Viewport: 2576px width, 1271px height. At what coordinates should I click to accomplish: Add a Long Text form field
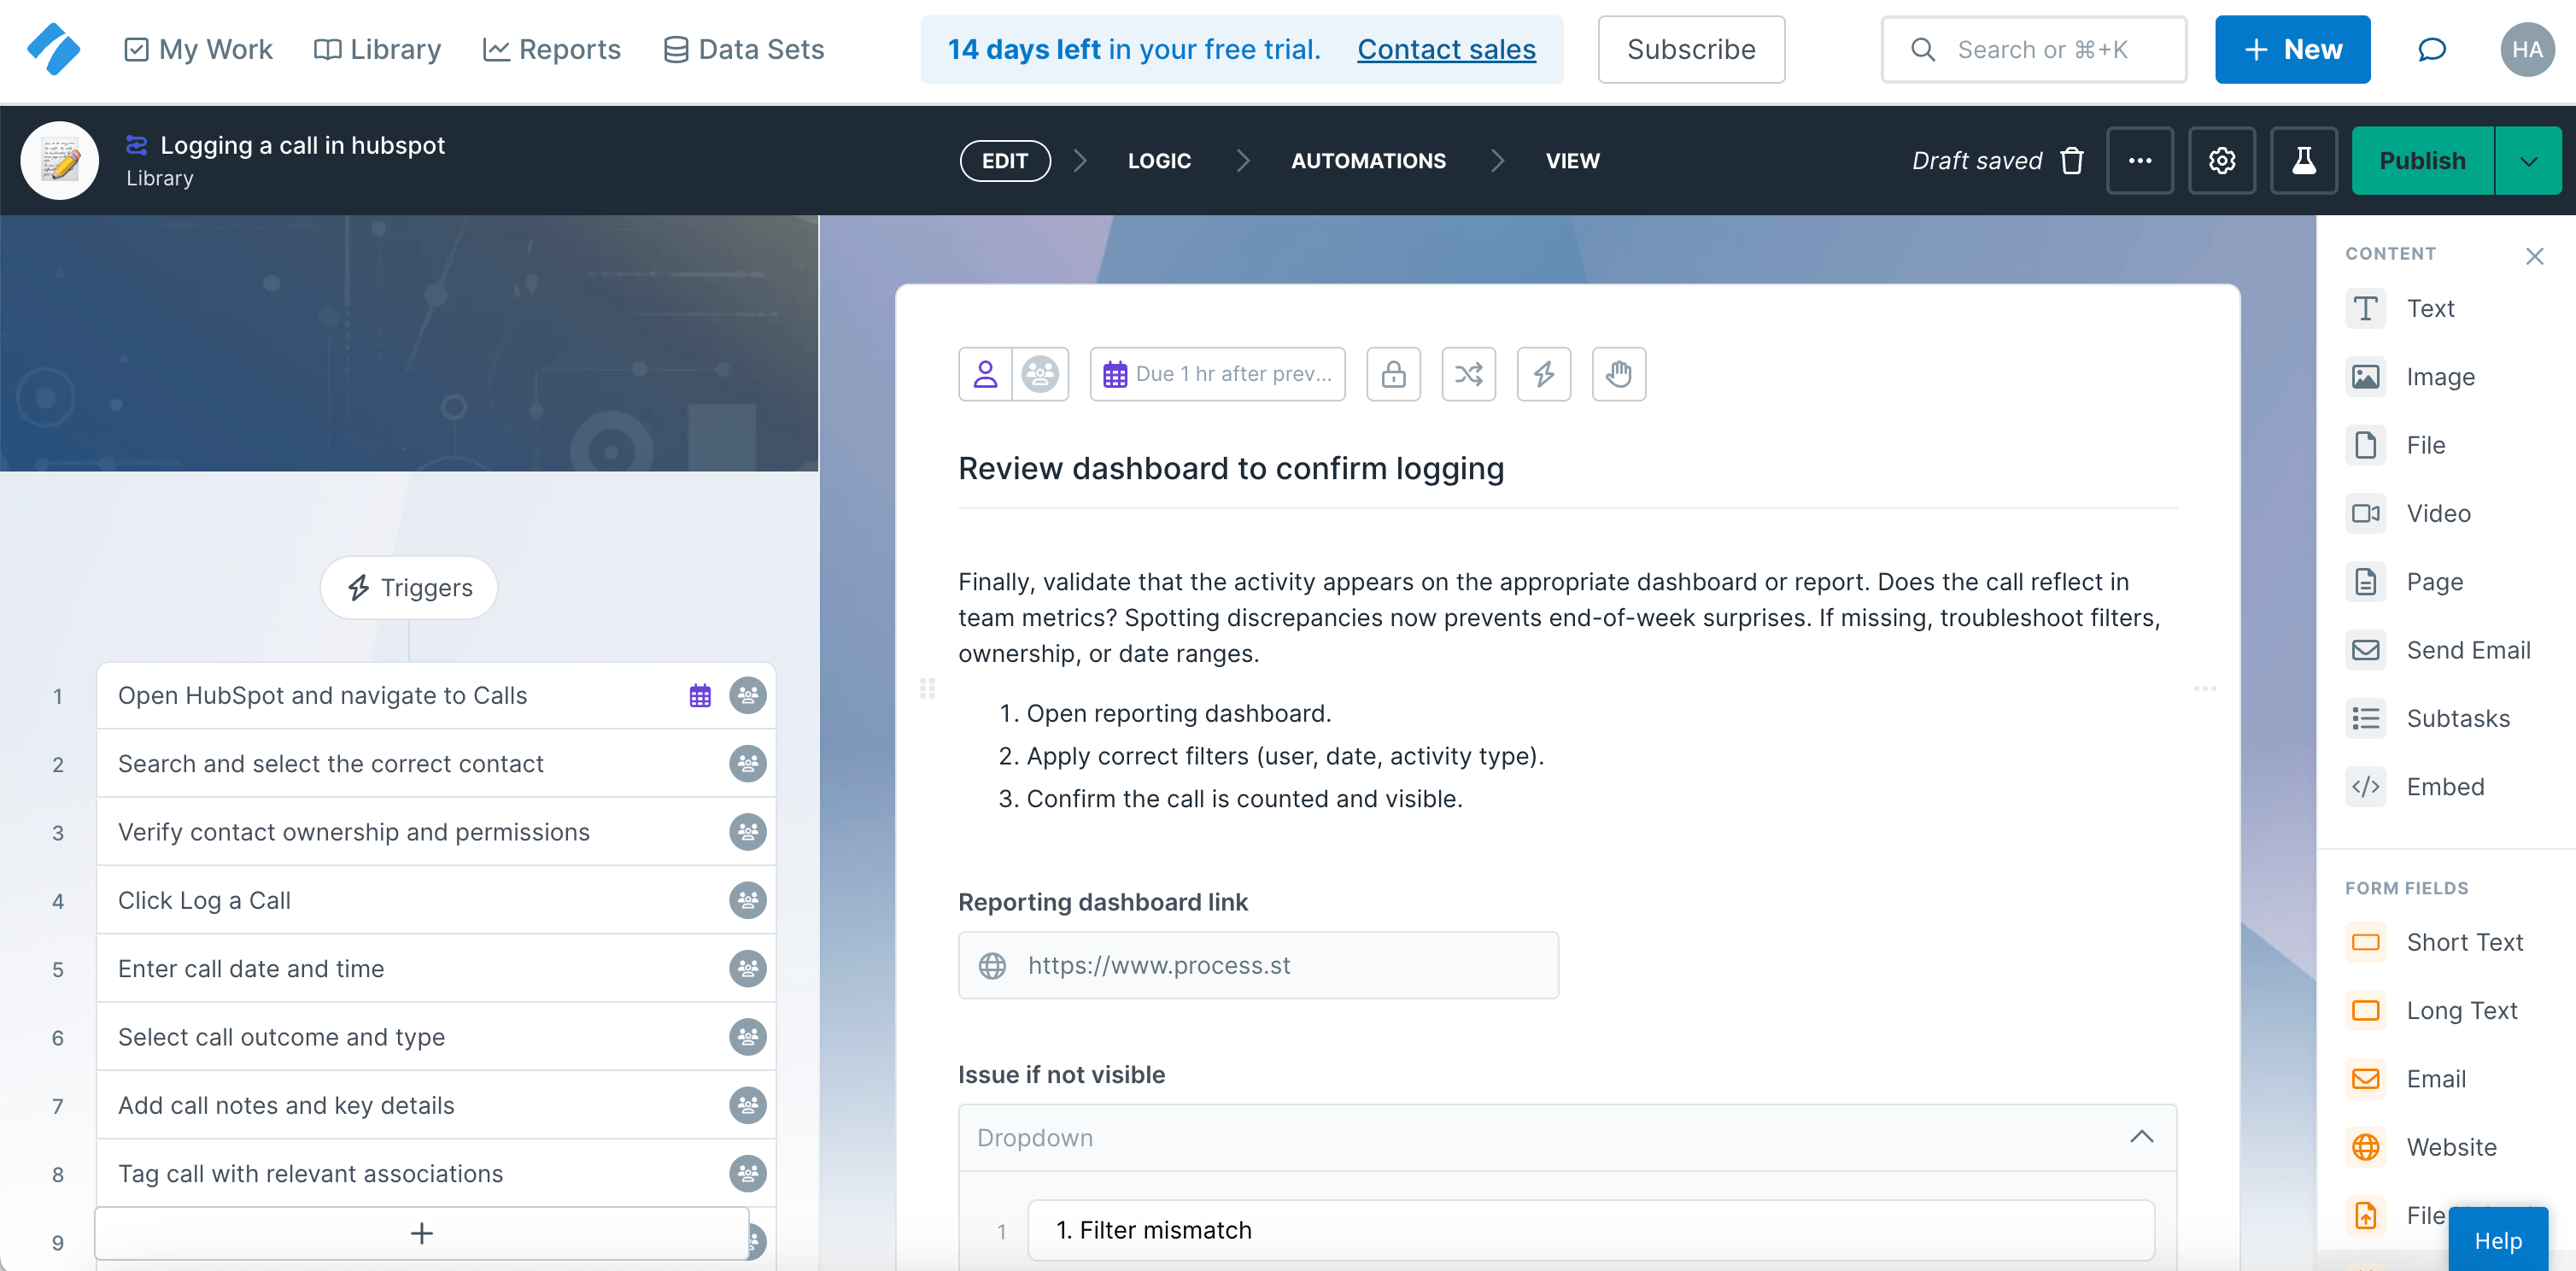click(x=2431, y=1010)
